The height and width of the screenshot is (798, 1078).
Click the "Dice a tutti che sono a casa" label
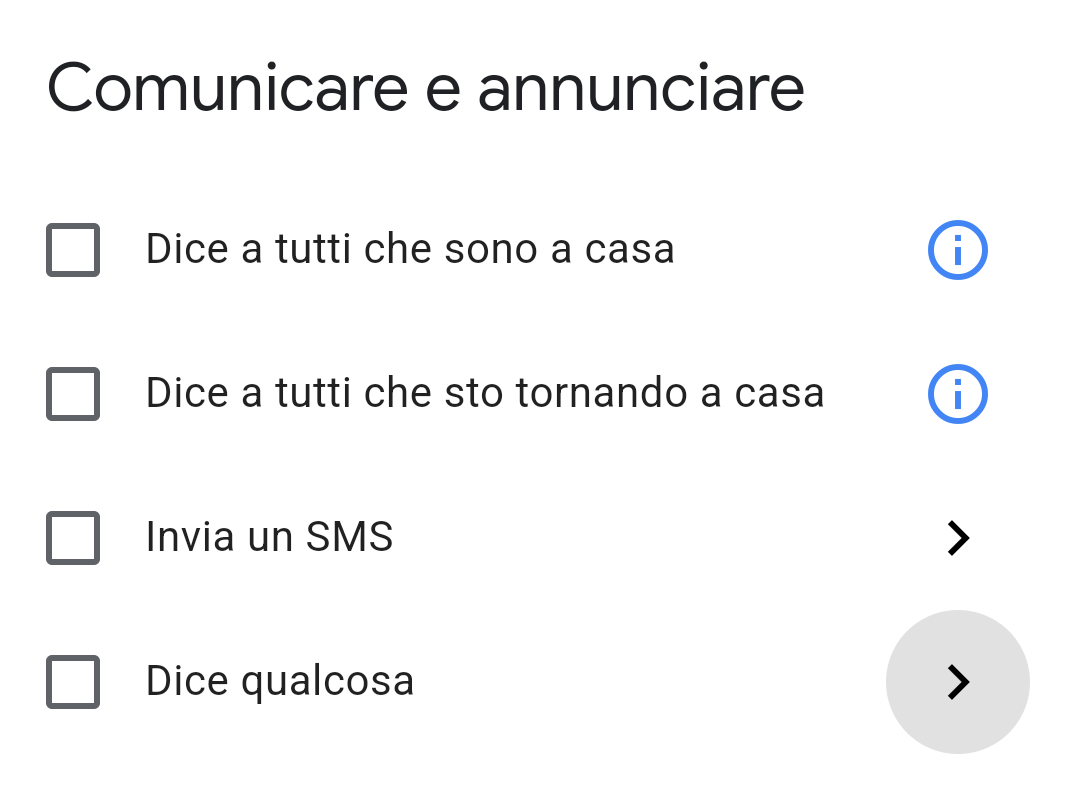coord(410,248)
